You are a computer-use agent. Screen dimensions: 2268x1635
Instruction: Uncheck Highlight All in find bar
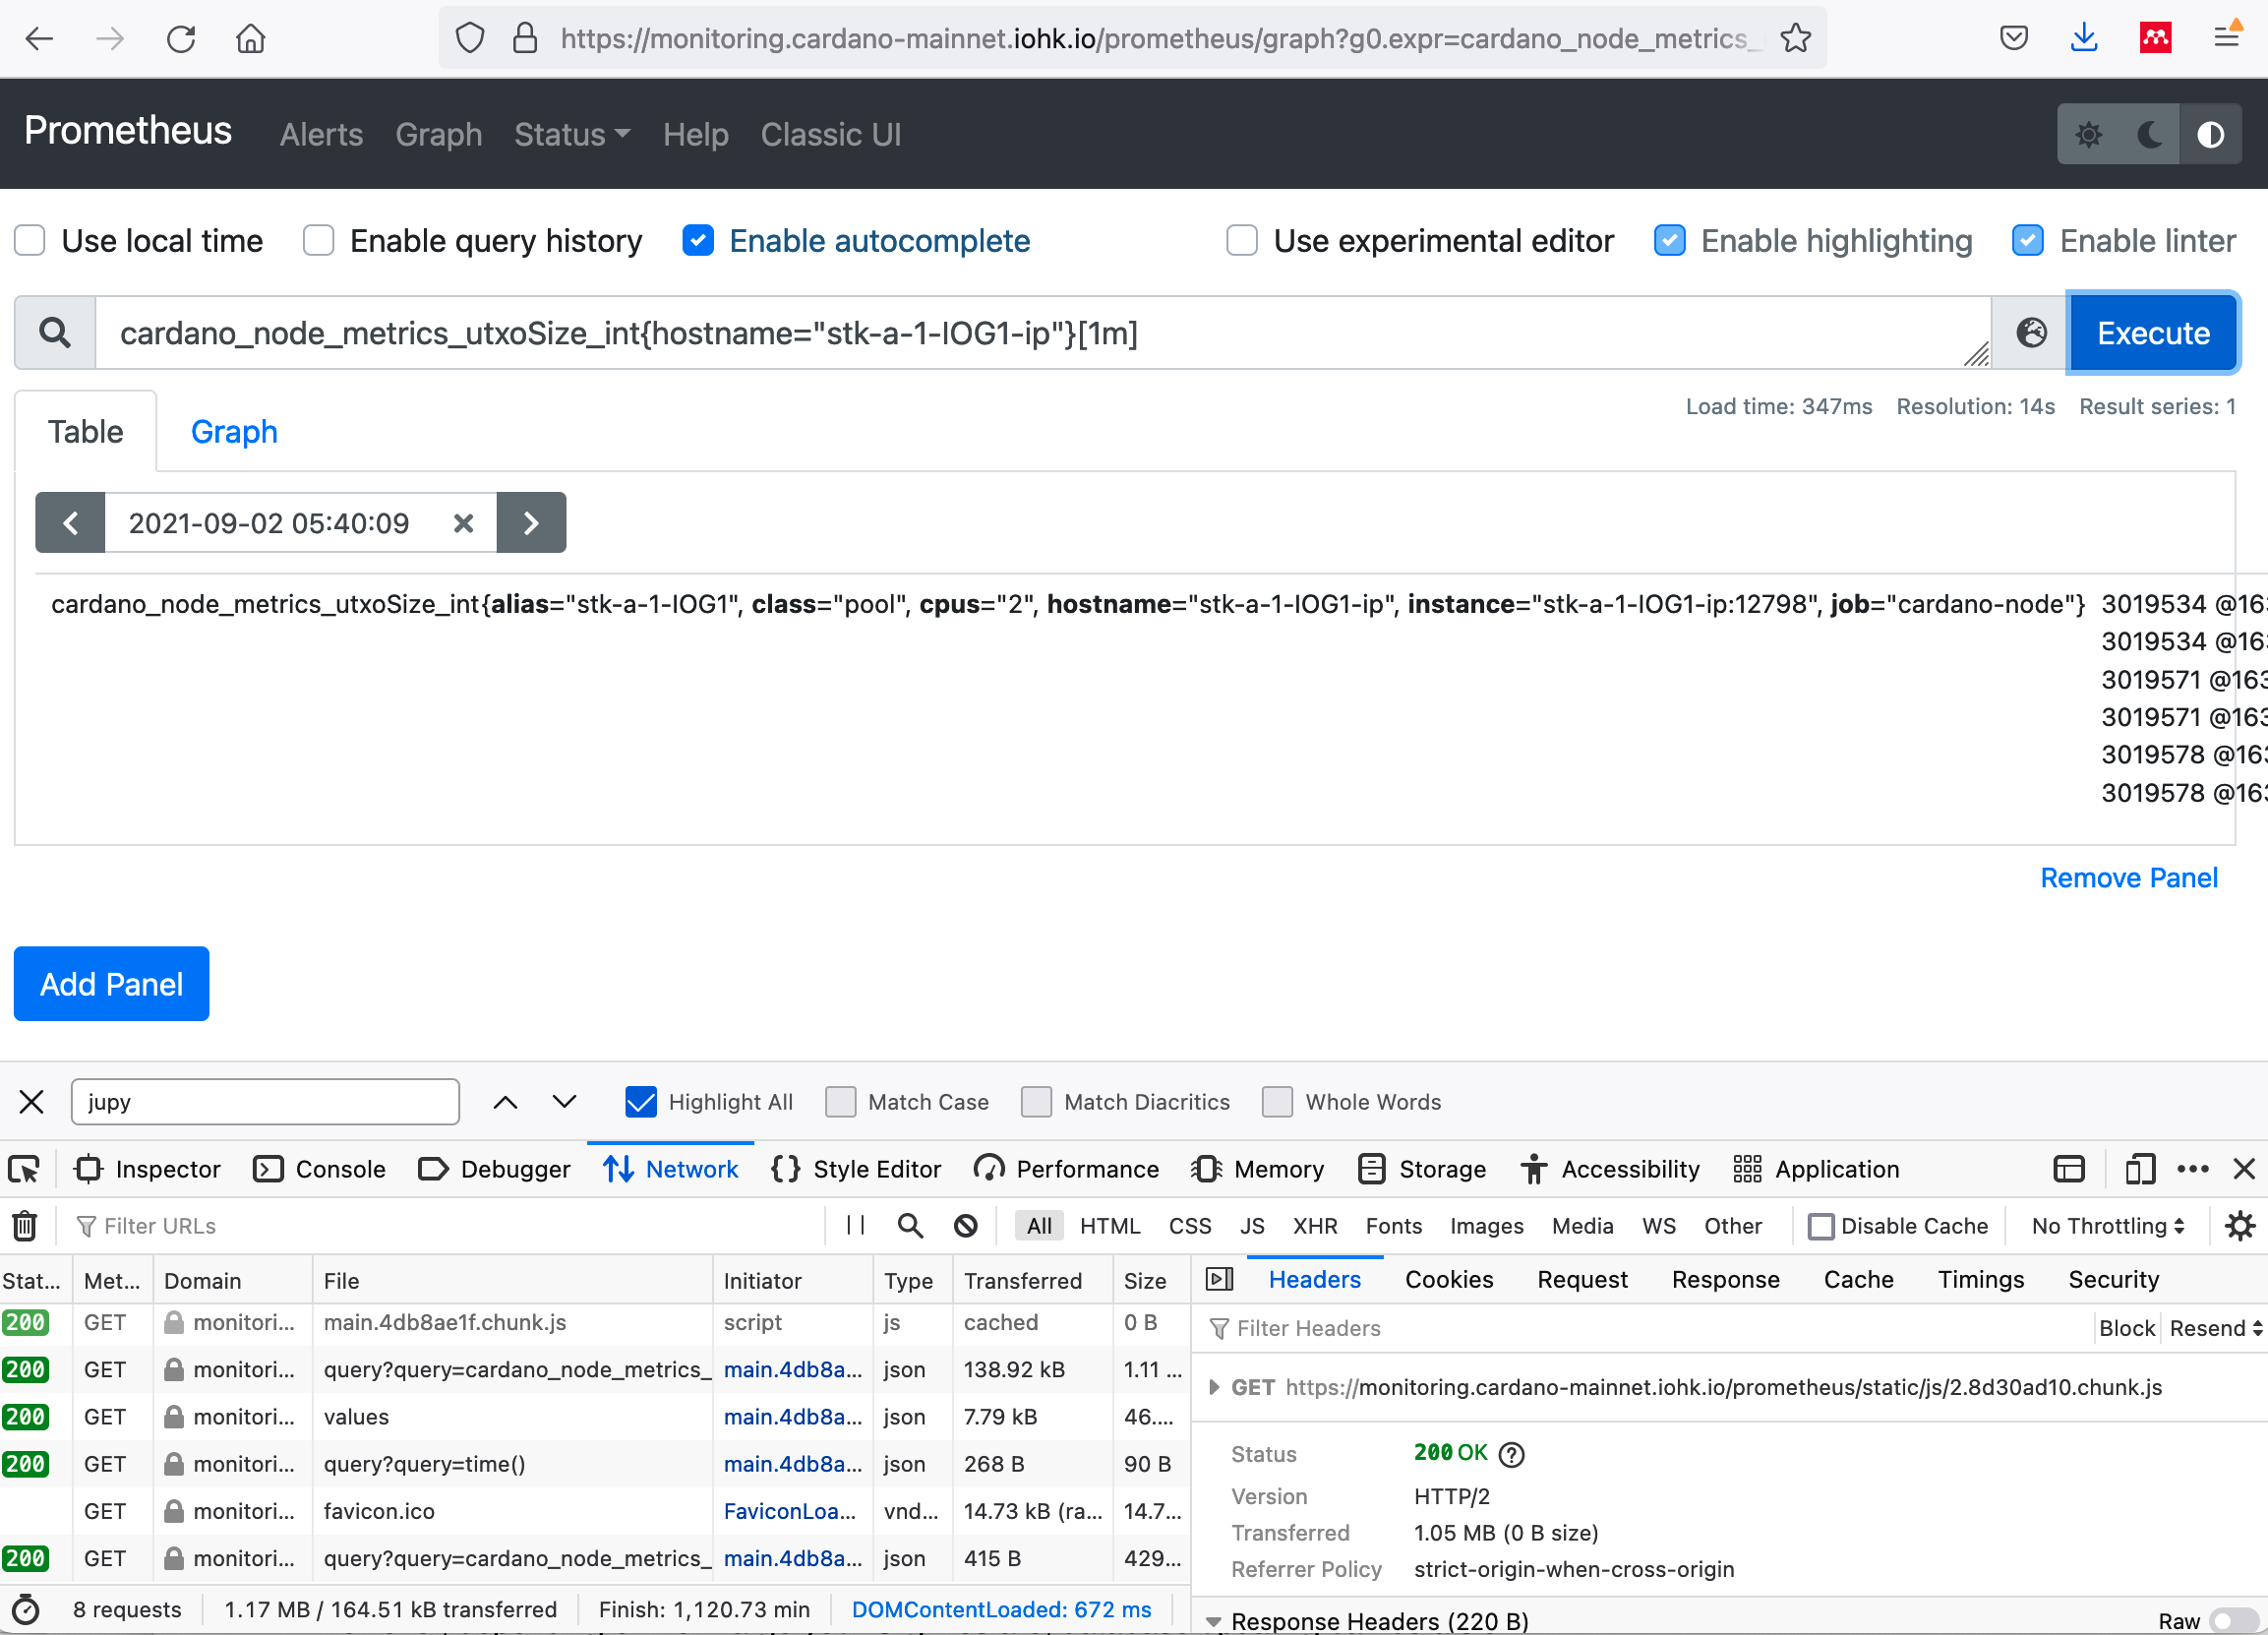640,1101
